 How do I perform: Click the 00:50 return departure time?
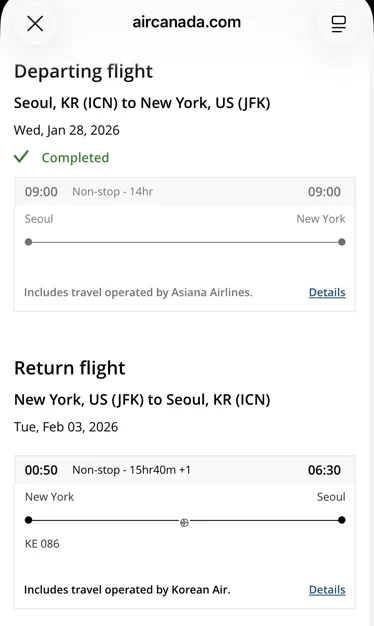(41, 470)
